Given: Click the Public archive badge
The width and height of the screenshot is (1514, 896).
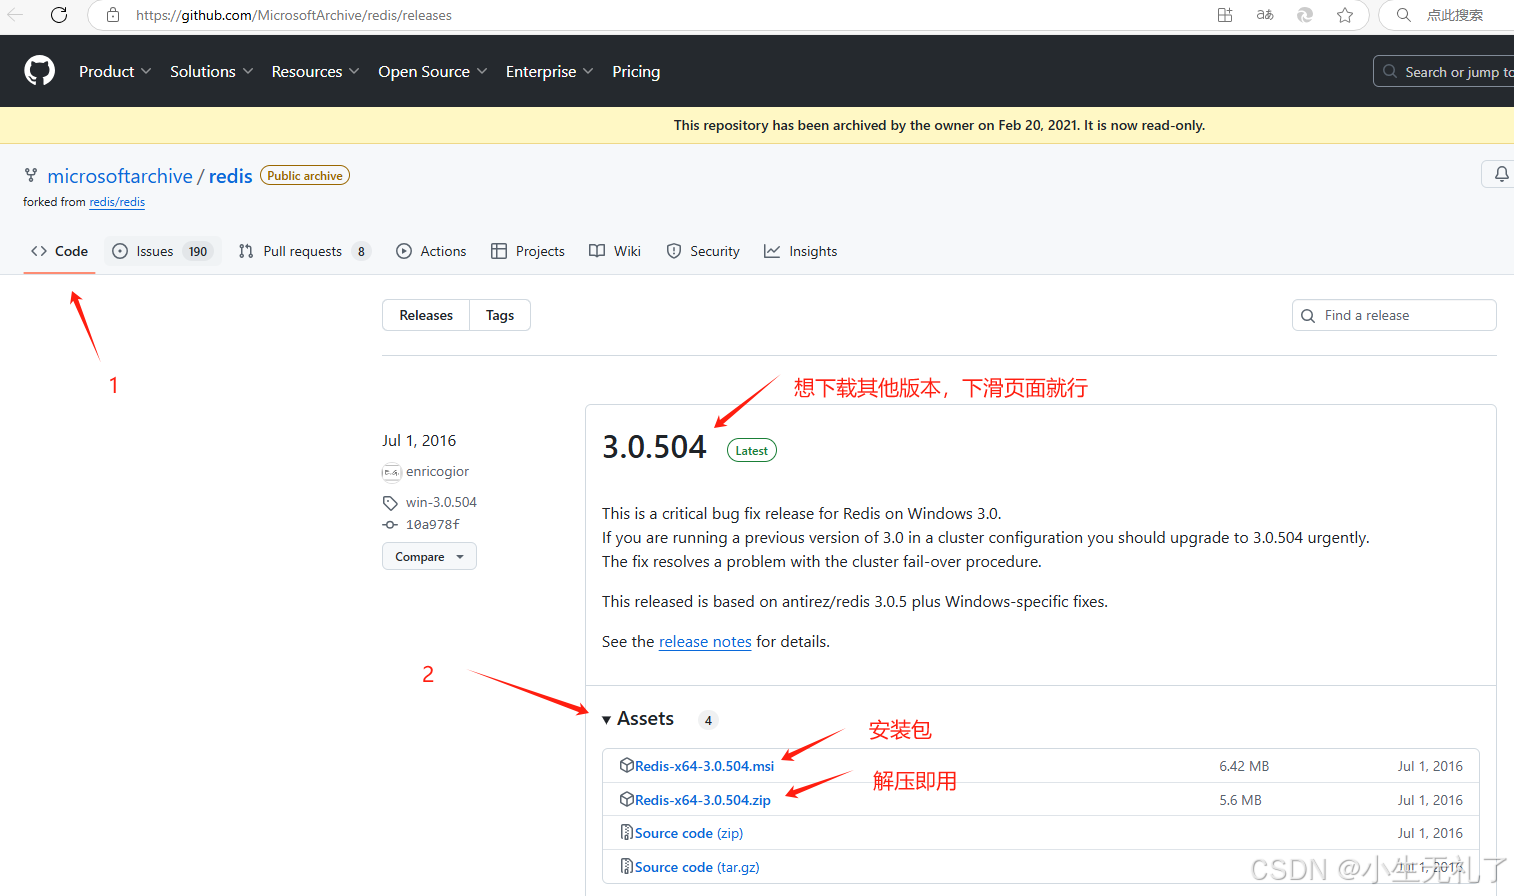Looking at the screenshot, I should click(305, 175).
